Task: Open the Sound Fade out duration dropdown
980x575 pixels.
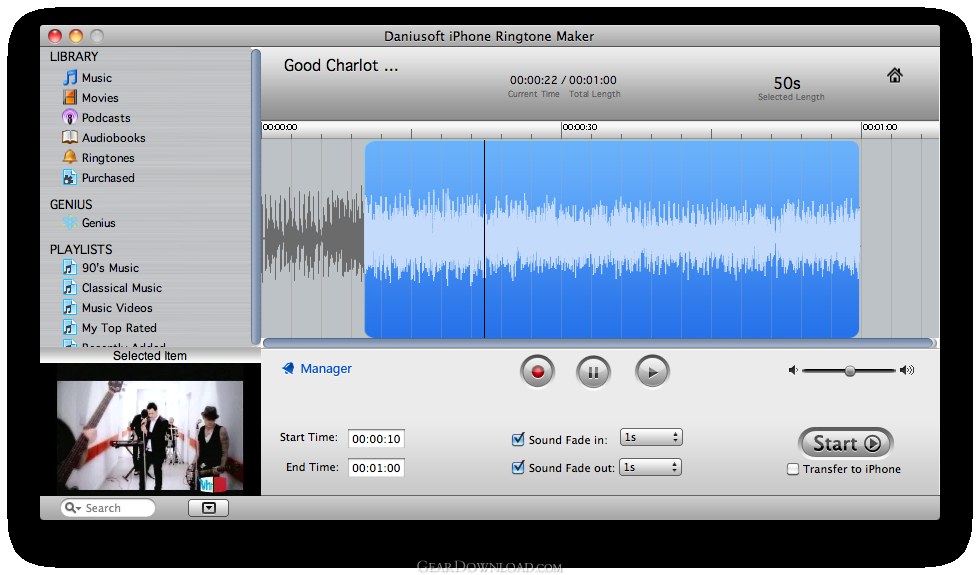Action: pyautogui.click(x=650, y=467)
